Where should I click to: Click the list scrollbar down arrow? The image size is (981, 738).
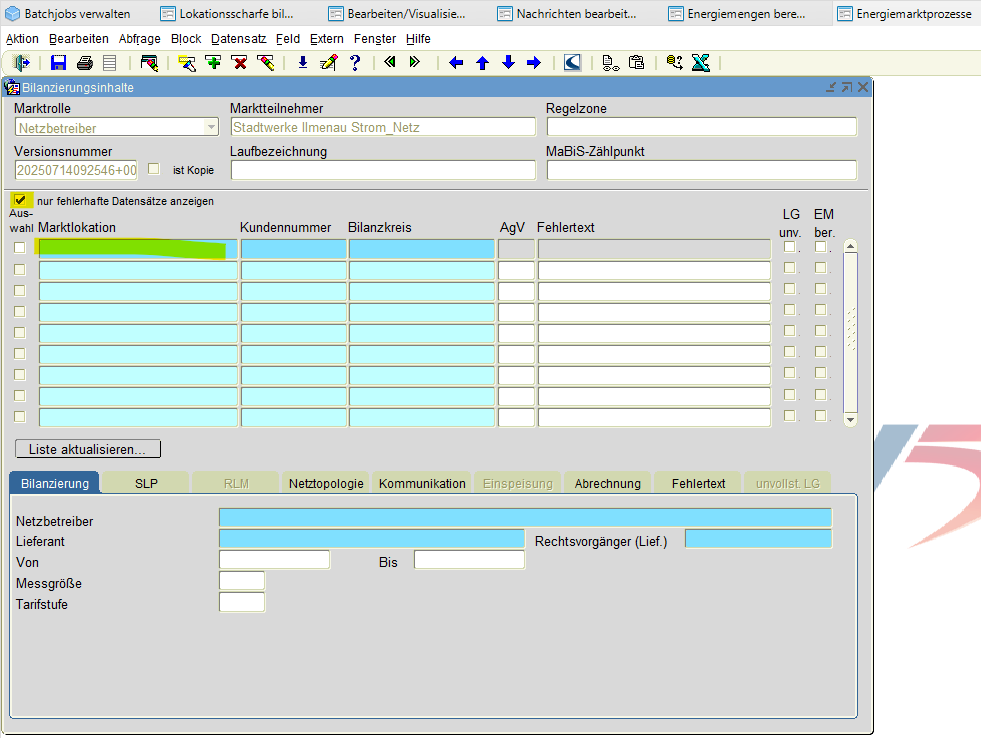pos(851,420)
